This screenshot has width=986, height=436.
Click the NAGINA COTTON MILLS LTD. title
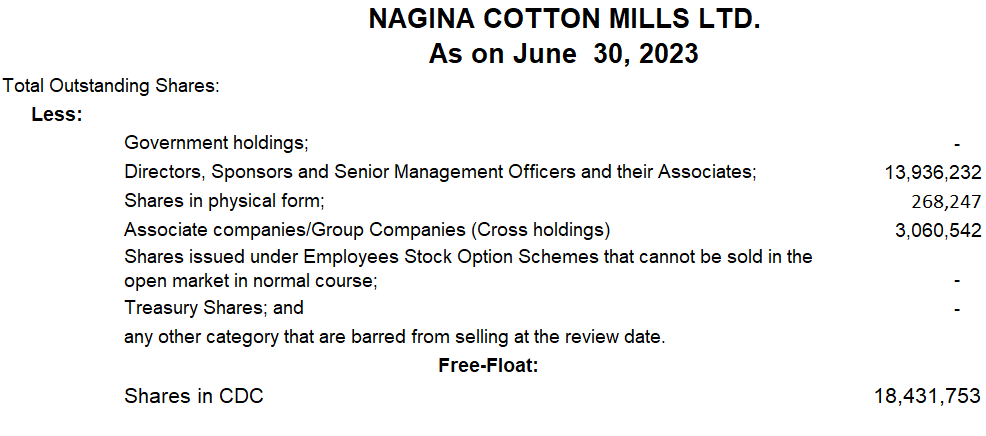[564, 20]
